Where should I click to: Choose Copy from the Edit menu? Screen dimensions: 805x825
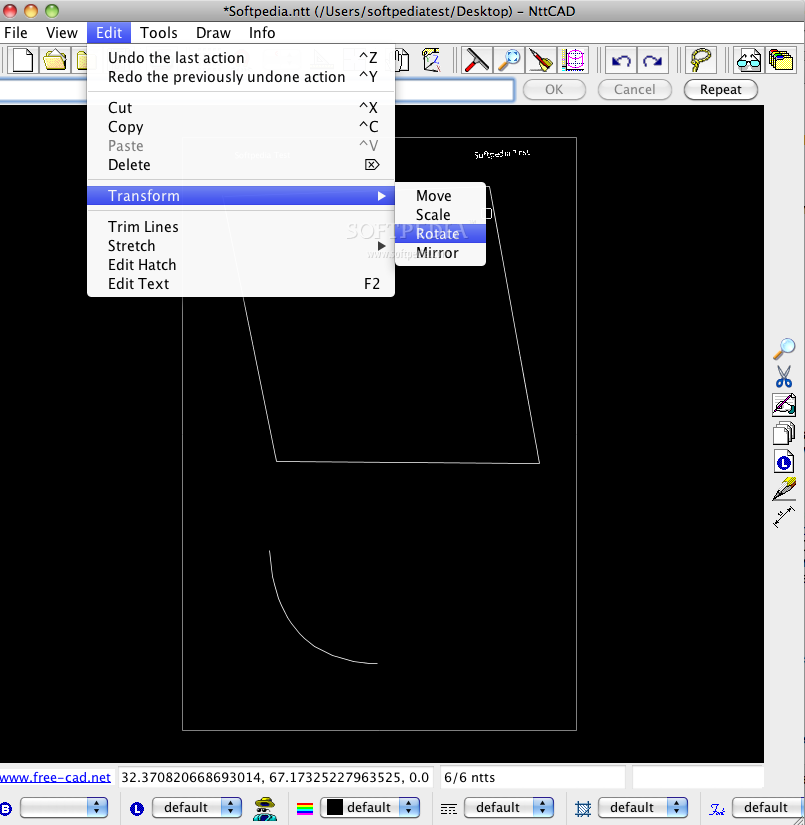pyautogui.click(x=241, y=127)
